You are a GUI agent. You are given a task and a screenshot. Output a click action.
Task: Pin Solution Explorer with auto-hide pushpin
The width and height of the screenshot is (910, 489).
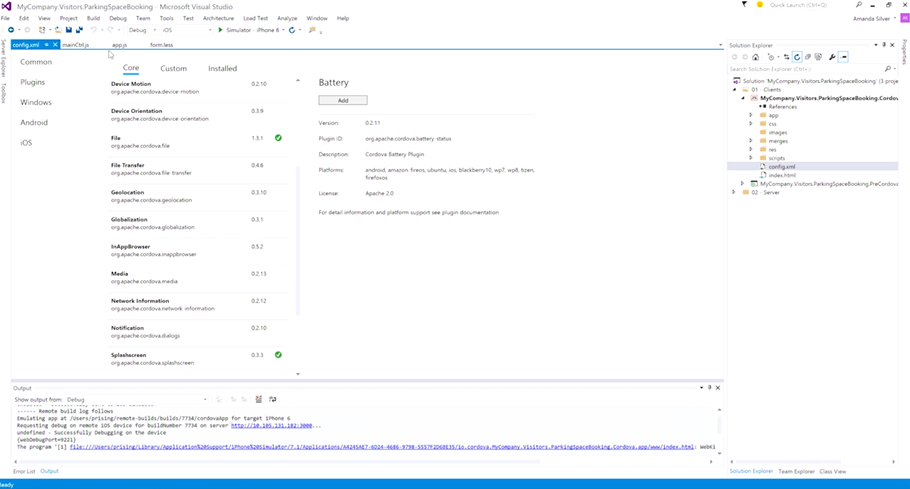coord(884,45)
